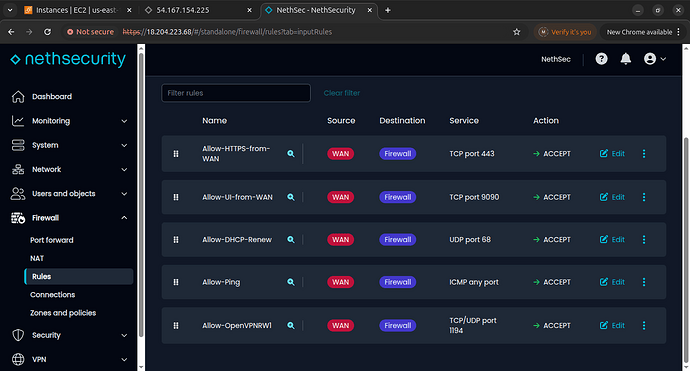Expand the Security menu chevron

coord(125,335)
